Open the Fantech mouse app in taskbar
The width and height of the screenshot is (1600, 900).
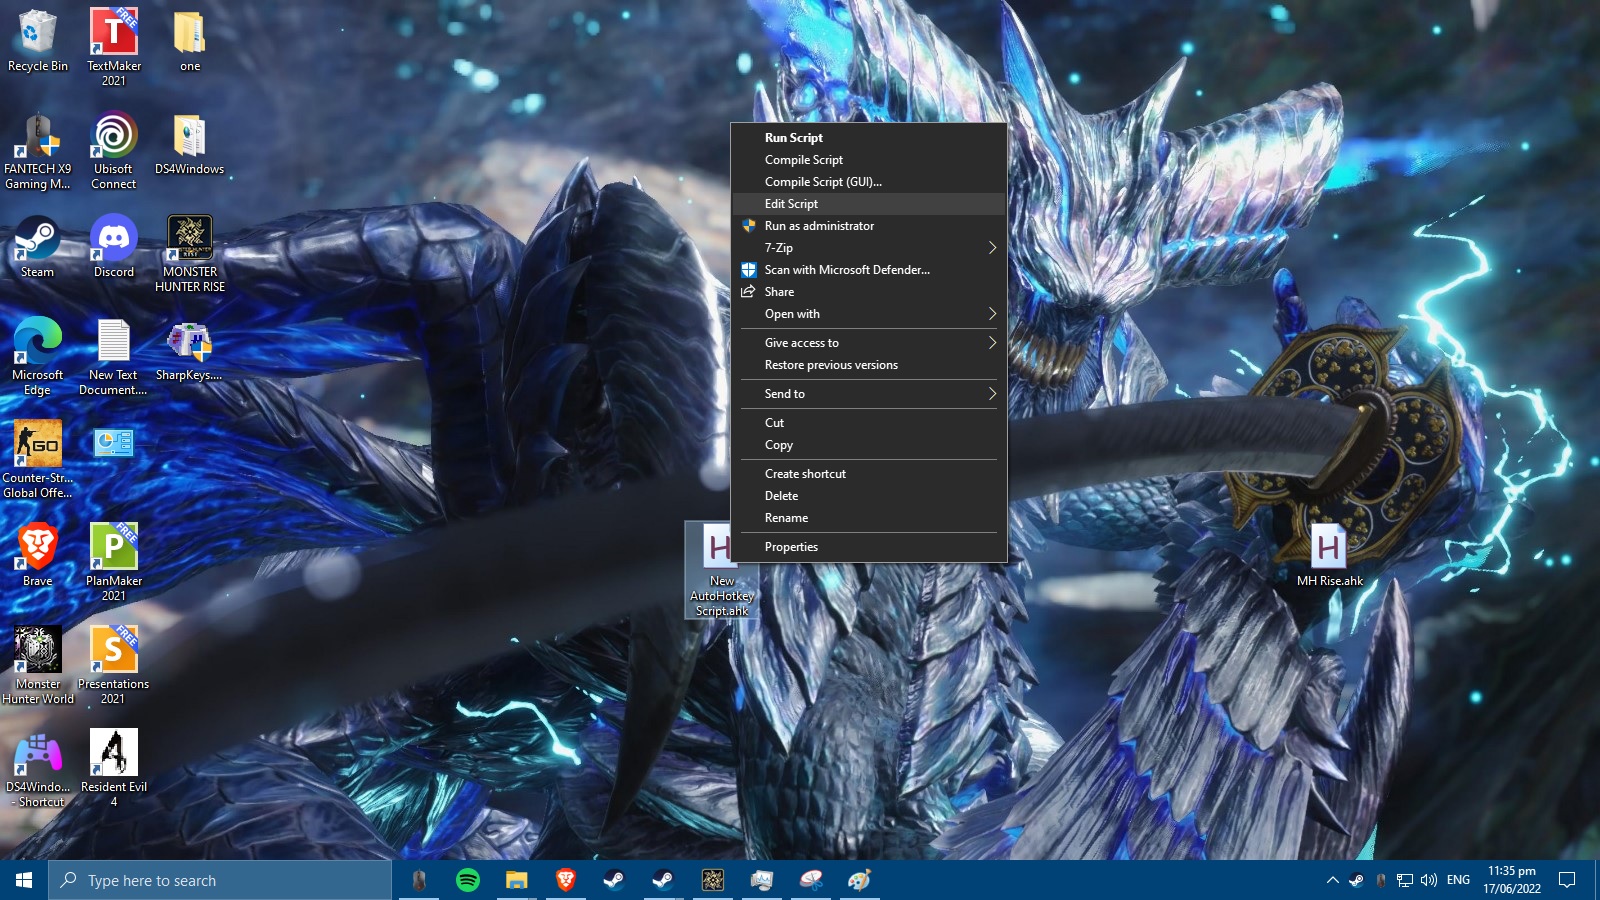click(x=419, y=880)
